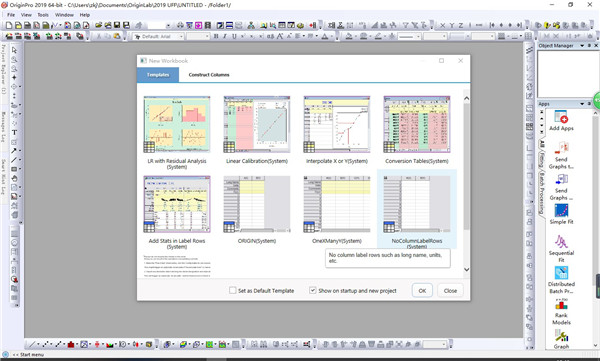600x361 pixels.
Task: Select the Text tool (T) in left toolbar
Action: coord(14,132)
